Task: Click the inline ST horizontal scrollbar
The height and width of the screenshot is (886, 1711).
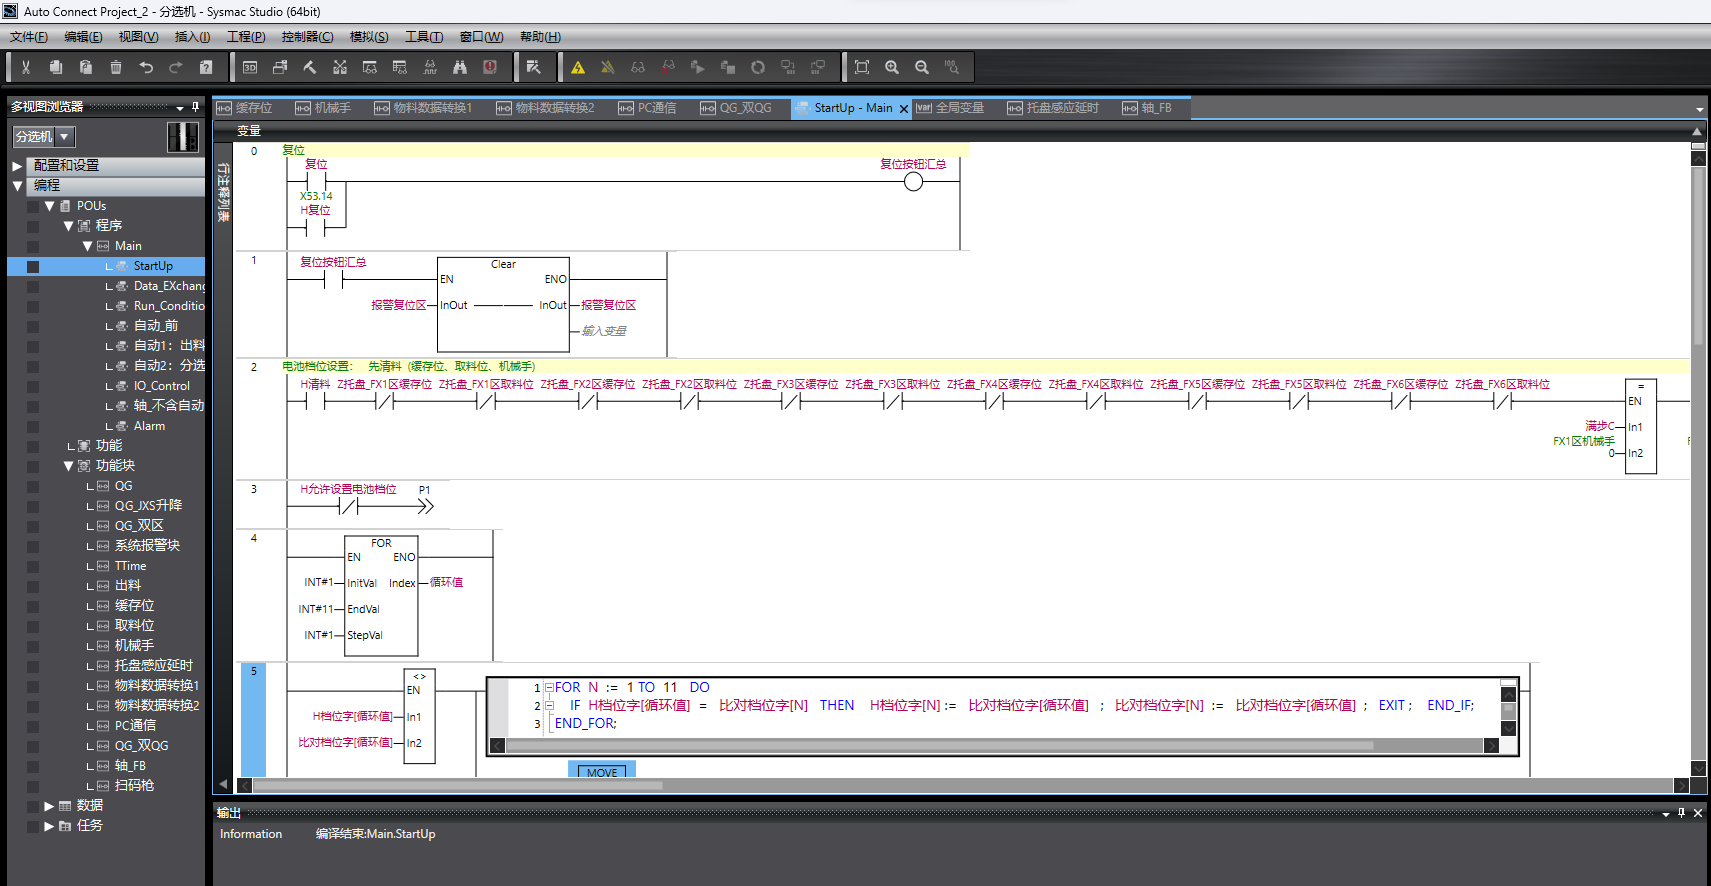Action: (x=940, y=745)
